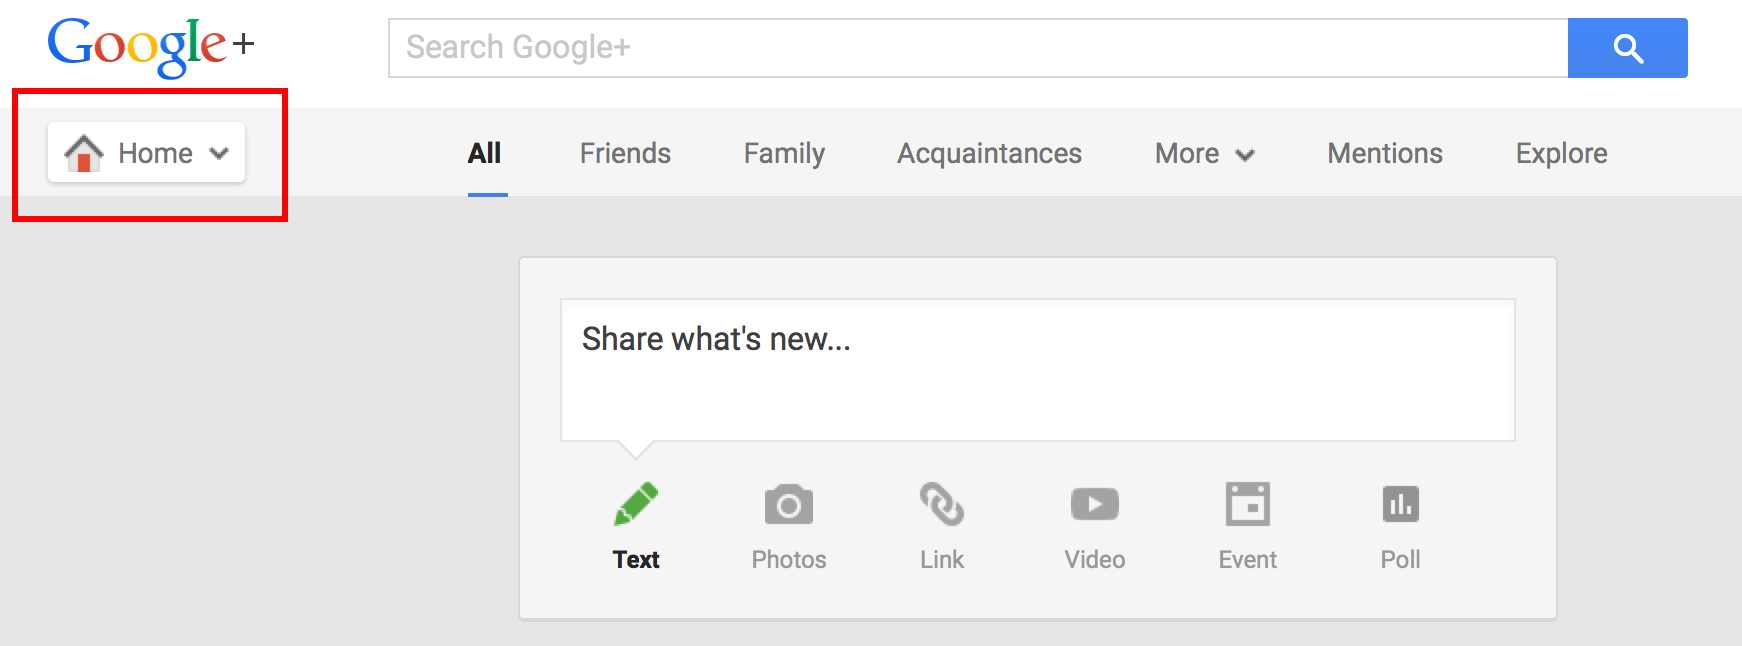Switch to the All tab
1742x646 pixels.
coord(485,154)
